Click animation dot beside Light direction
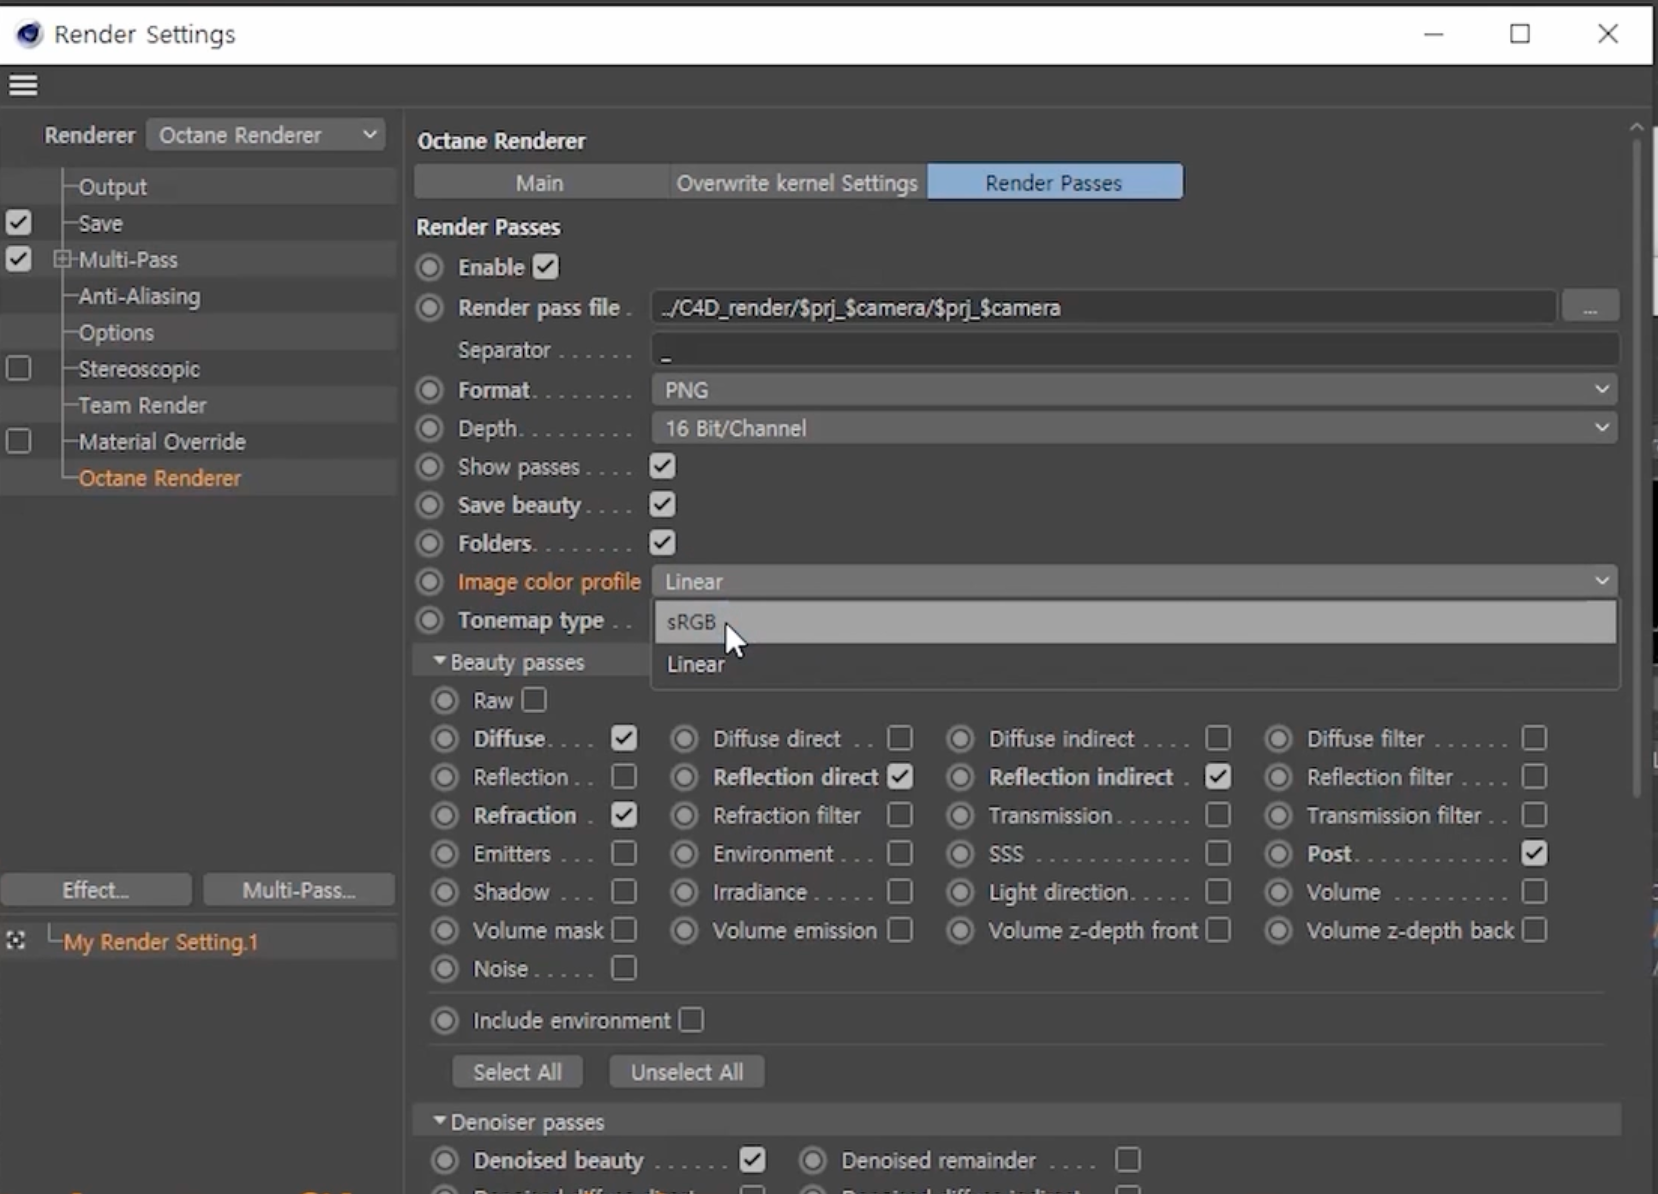 961,892
